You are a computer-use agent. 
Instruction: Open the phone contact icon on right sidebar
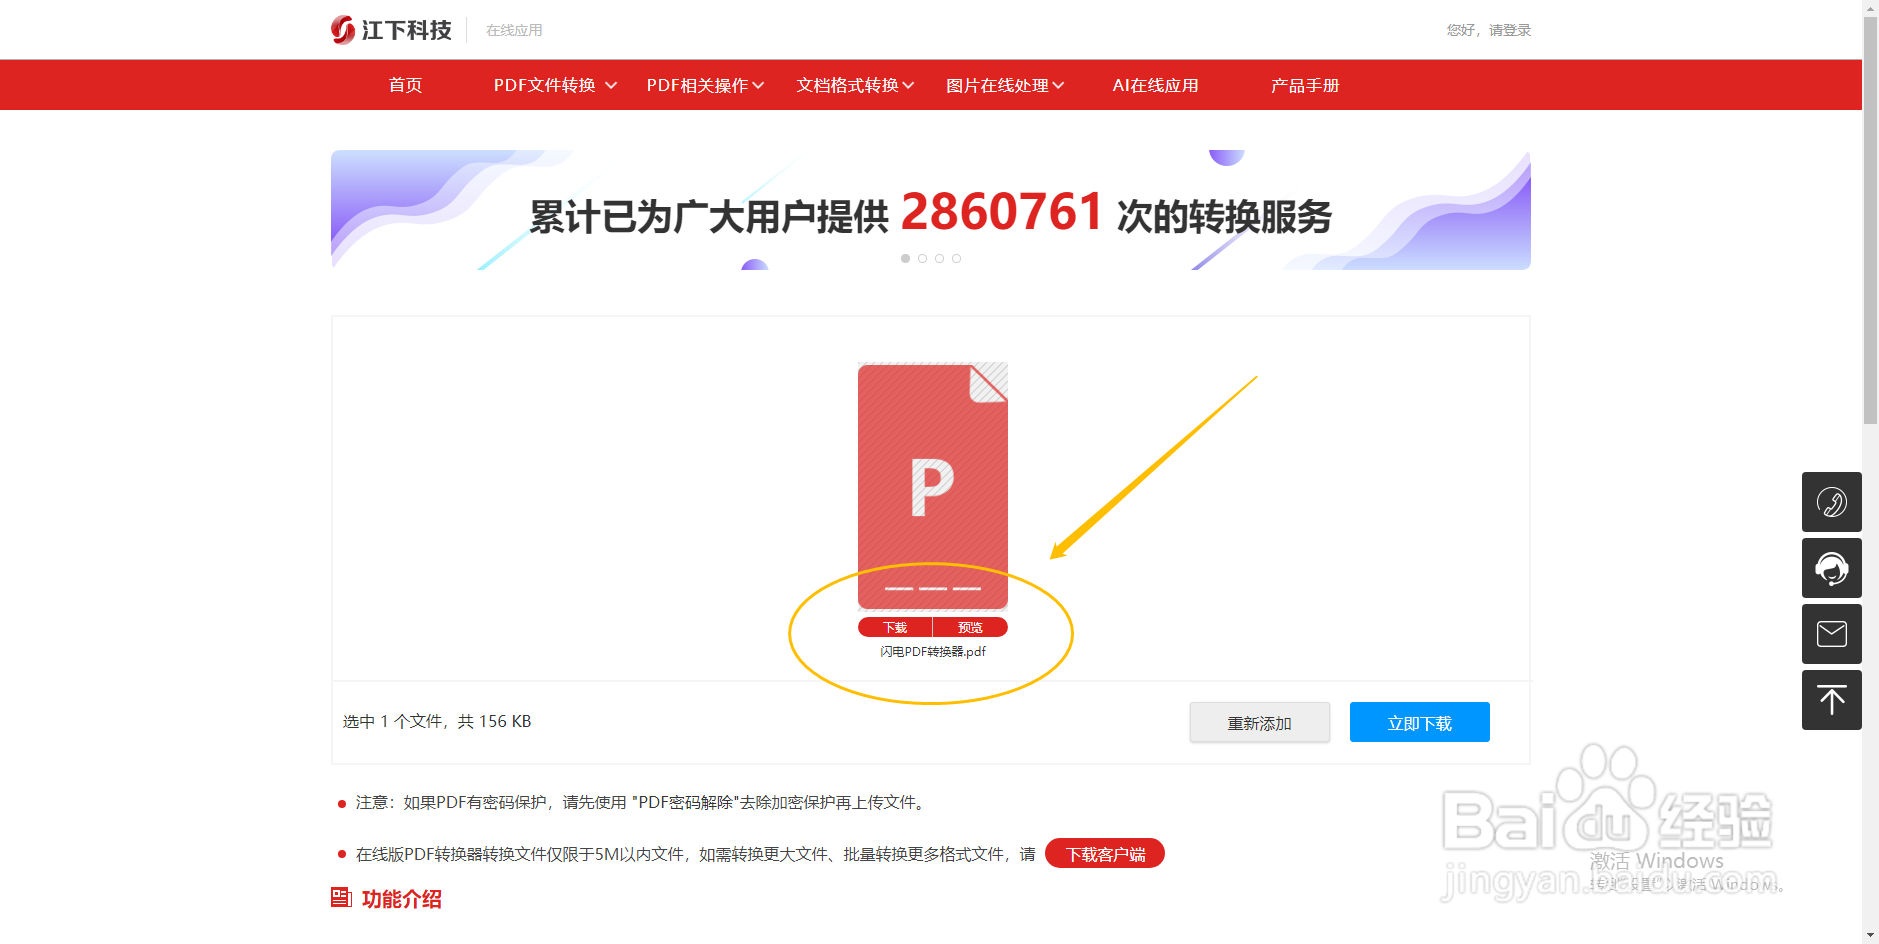1832,502
